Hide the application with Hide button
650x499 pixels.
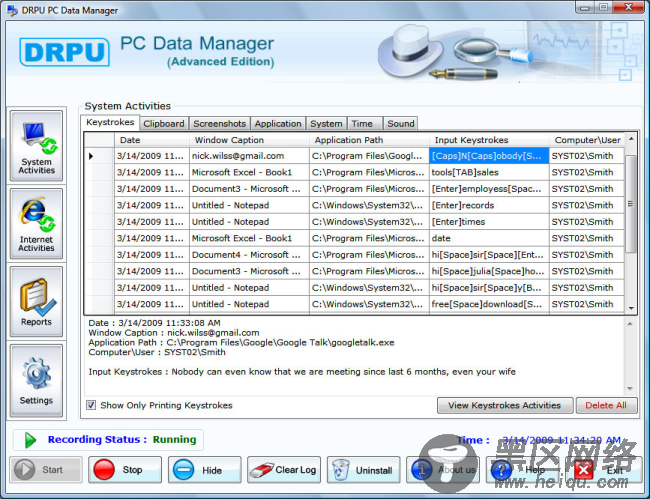pos(204,470)
